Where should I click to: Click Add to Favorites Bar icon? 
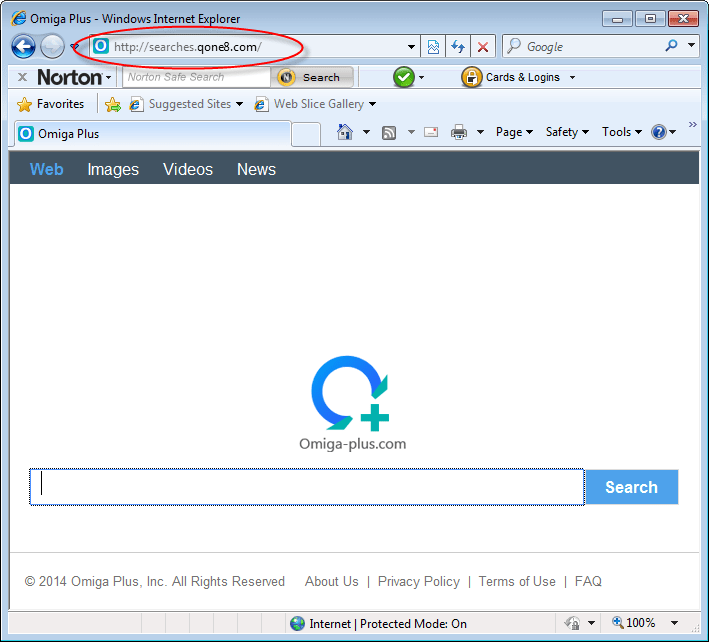pyautogui.click(x=113, y=104)
